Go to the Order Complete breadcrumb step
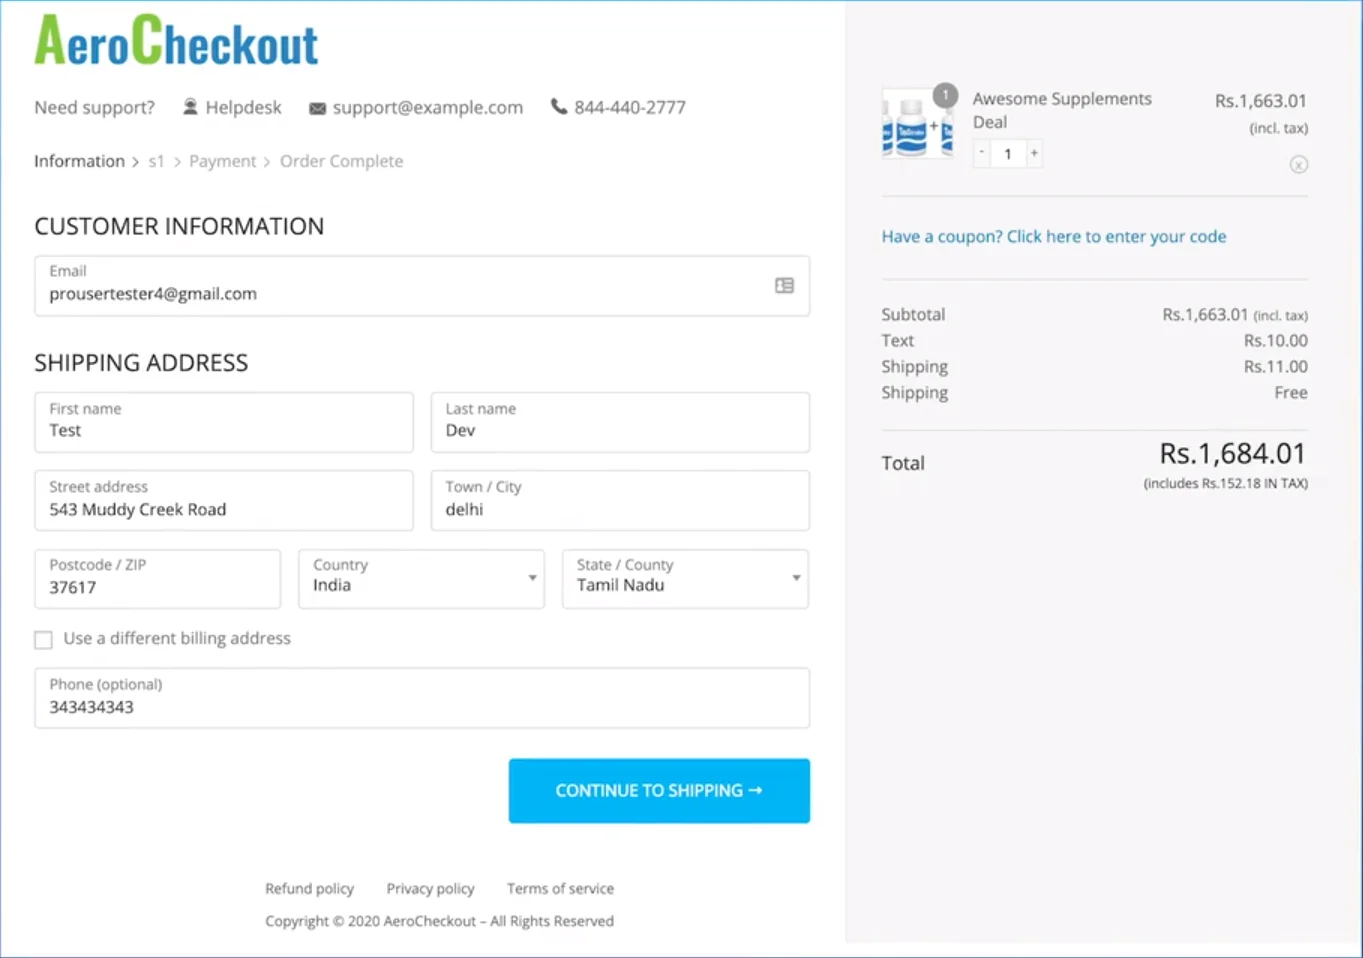Screen dimensions: 1363x958 (341, 161)
